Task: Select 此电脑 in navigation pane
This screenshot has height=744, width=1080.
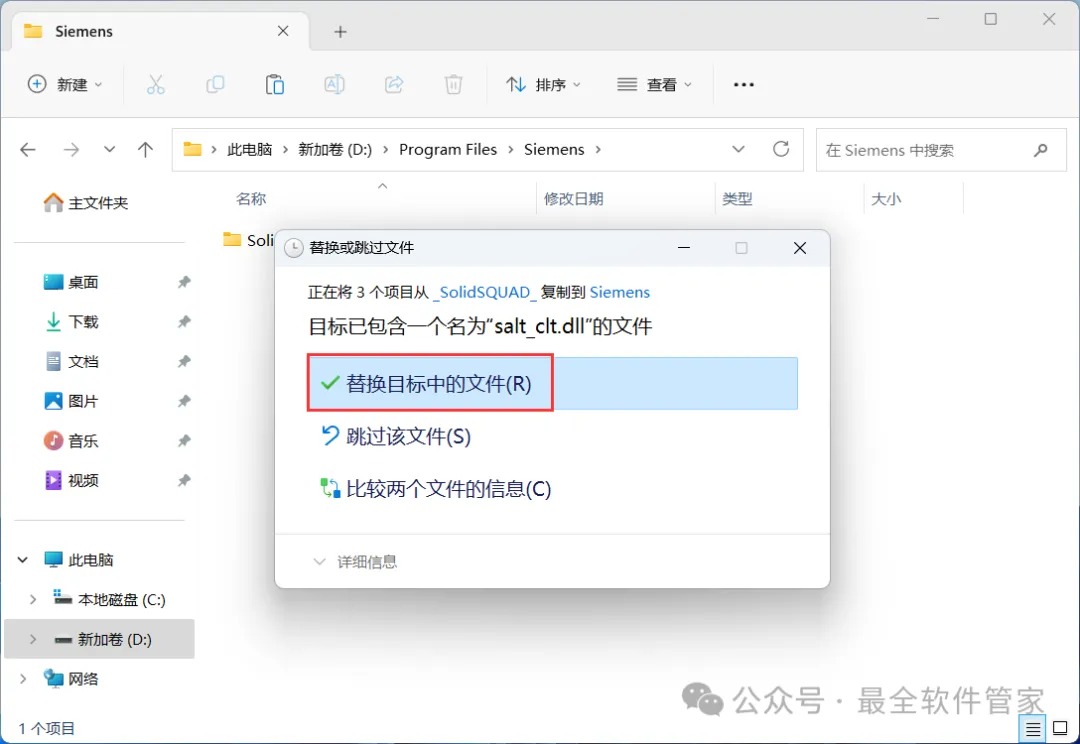Action: coord(79,560)
